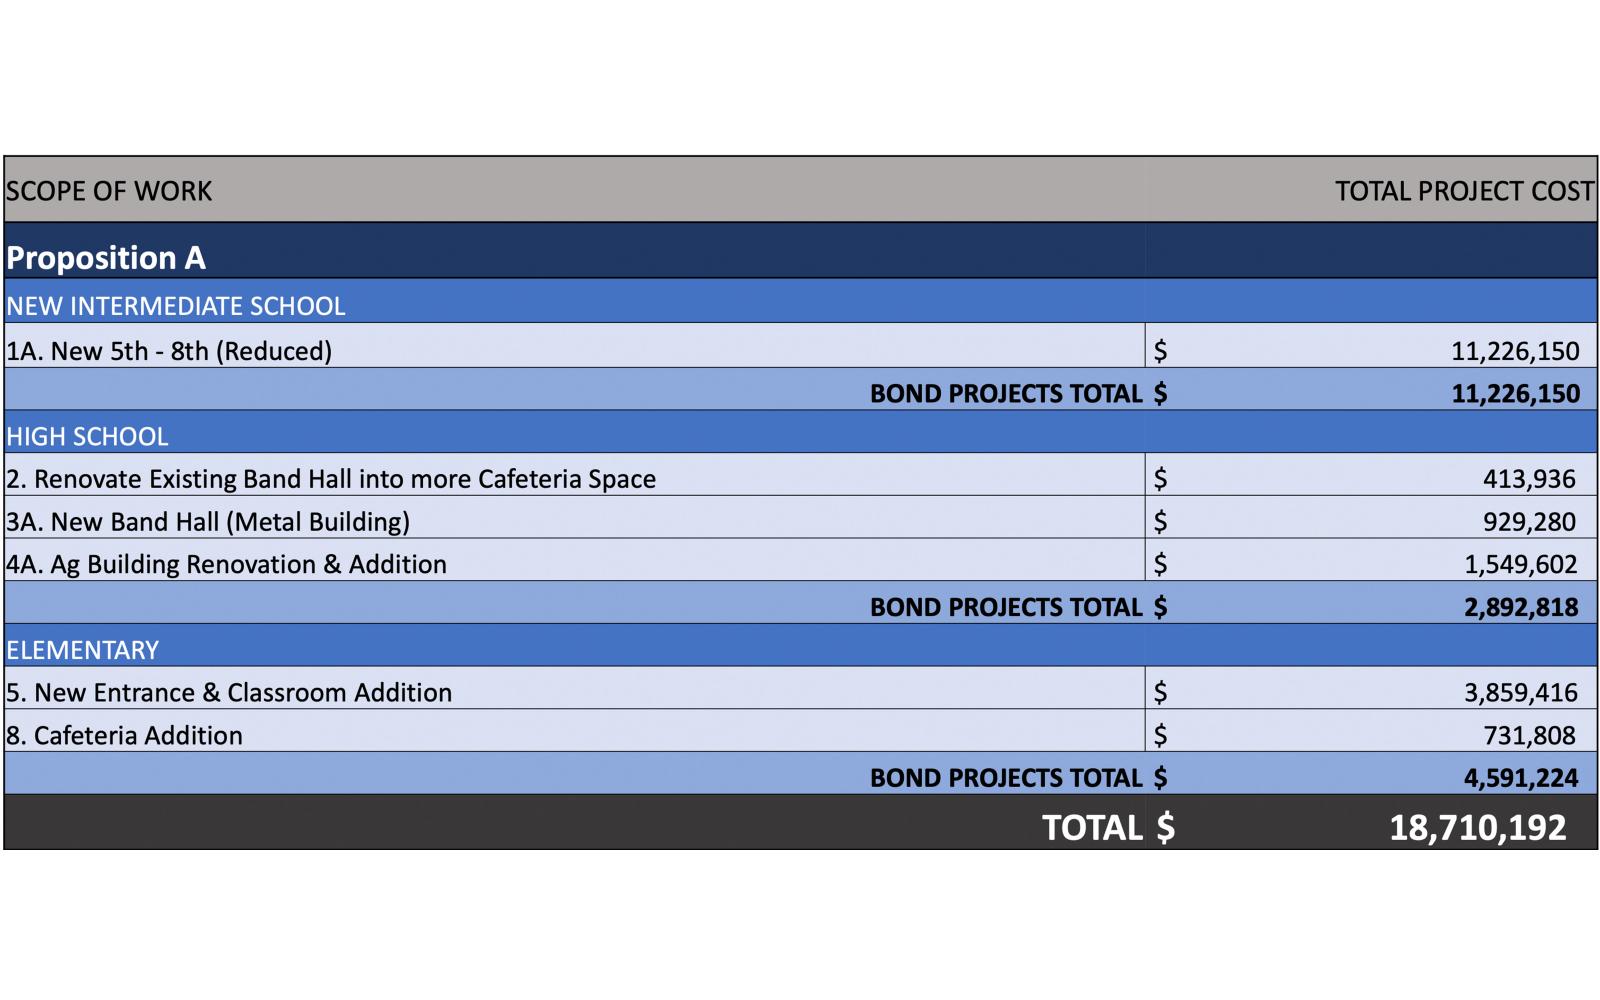Select the Proposition A title row
This screenshot has width=1600, height=1000.
point(106,258)
